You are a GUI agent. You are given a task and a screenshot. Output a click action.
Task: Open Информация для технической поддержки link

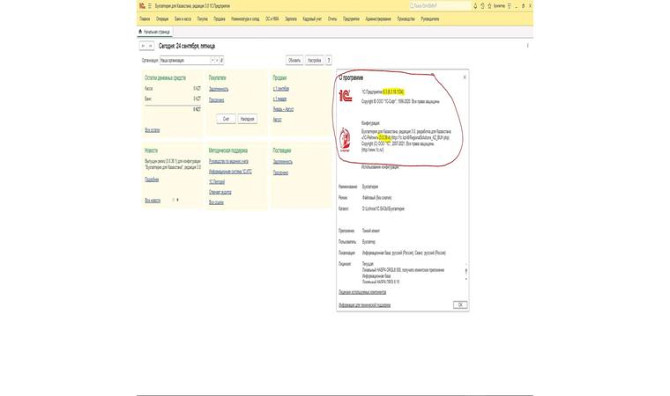point(364,305)
